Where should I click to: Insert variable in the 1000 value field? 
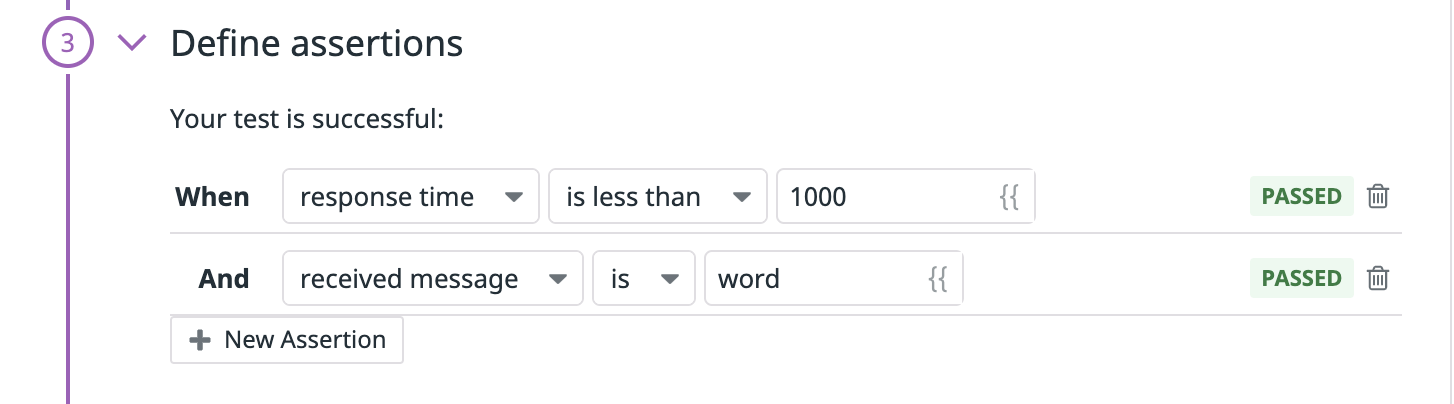tap(1009, 197)
